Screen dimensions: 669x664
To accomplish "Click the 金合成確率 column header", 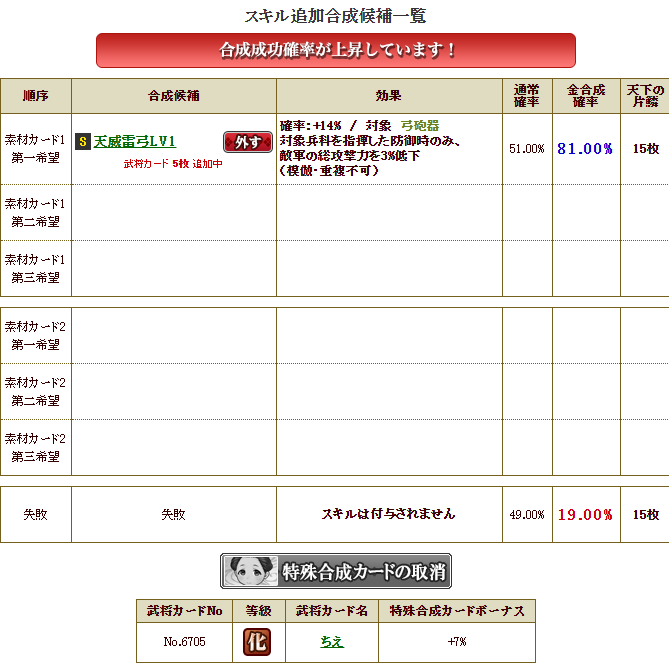I will coord(586,96).
